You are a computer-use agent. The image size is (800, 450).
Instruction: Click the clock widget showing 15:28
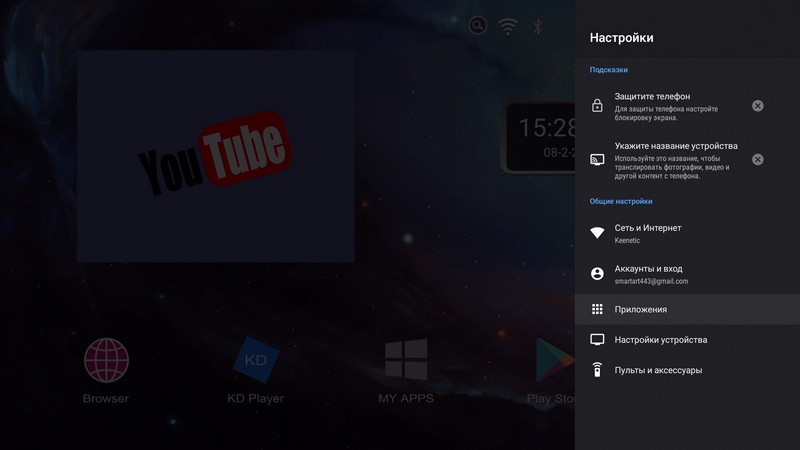click(540, 136)
